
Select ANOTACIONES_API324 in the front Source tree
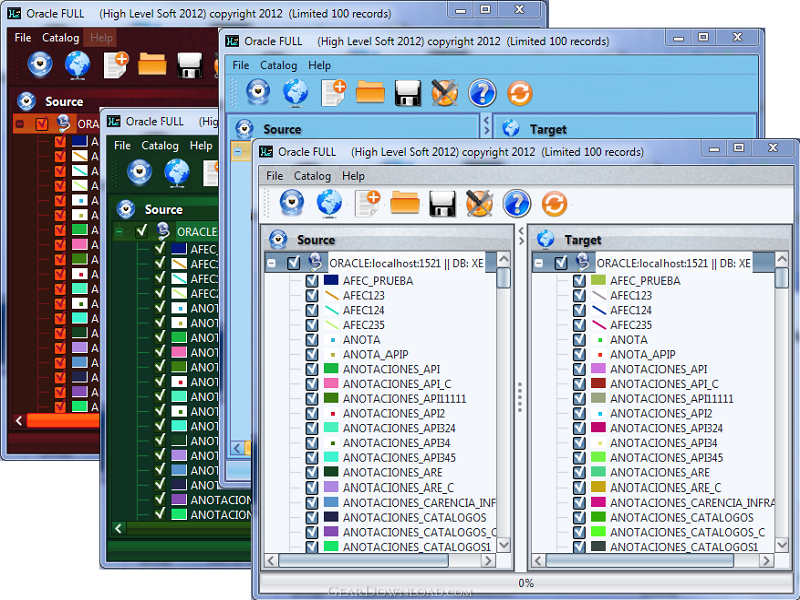(399, 428)
